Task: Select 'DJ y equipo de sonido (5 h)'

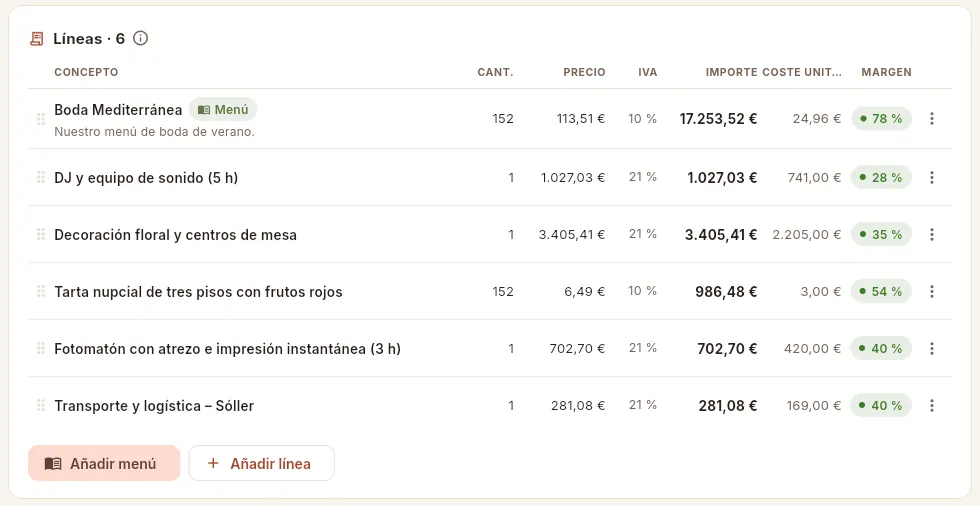Action: (x=146, y=178)
